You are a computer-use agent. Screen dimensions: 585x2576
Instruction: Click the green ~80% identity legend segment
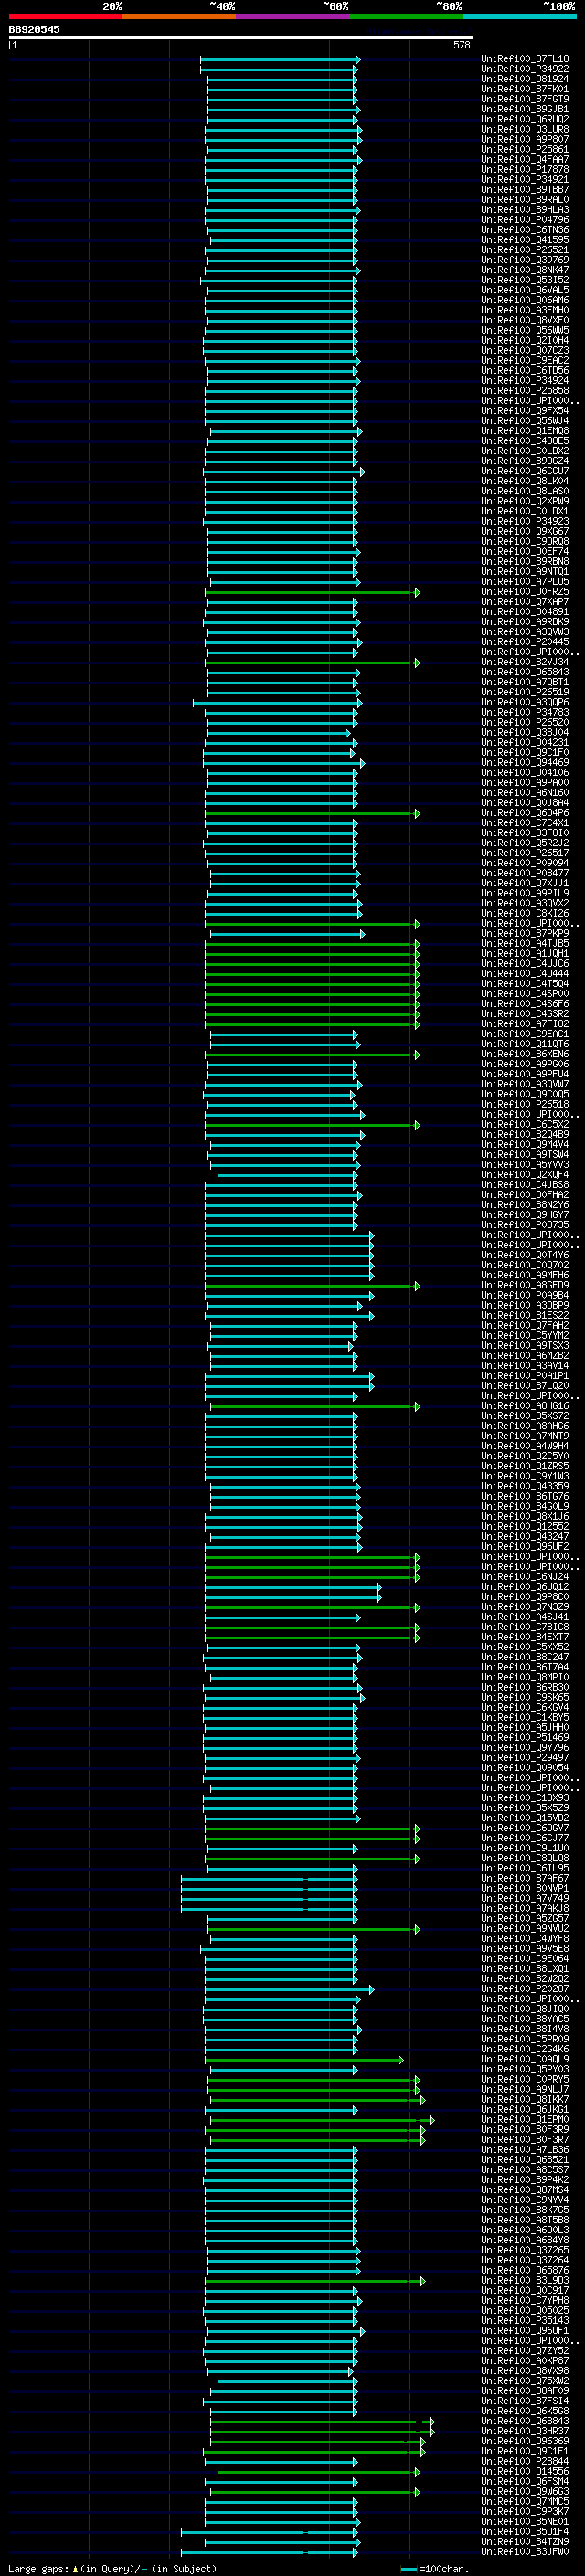[406, 16]
